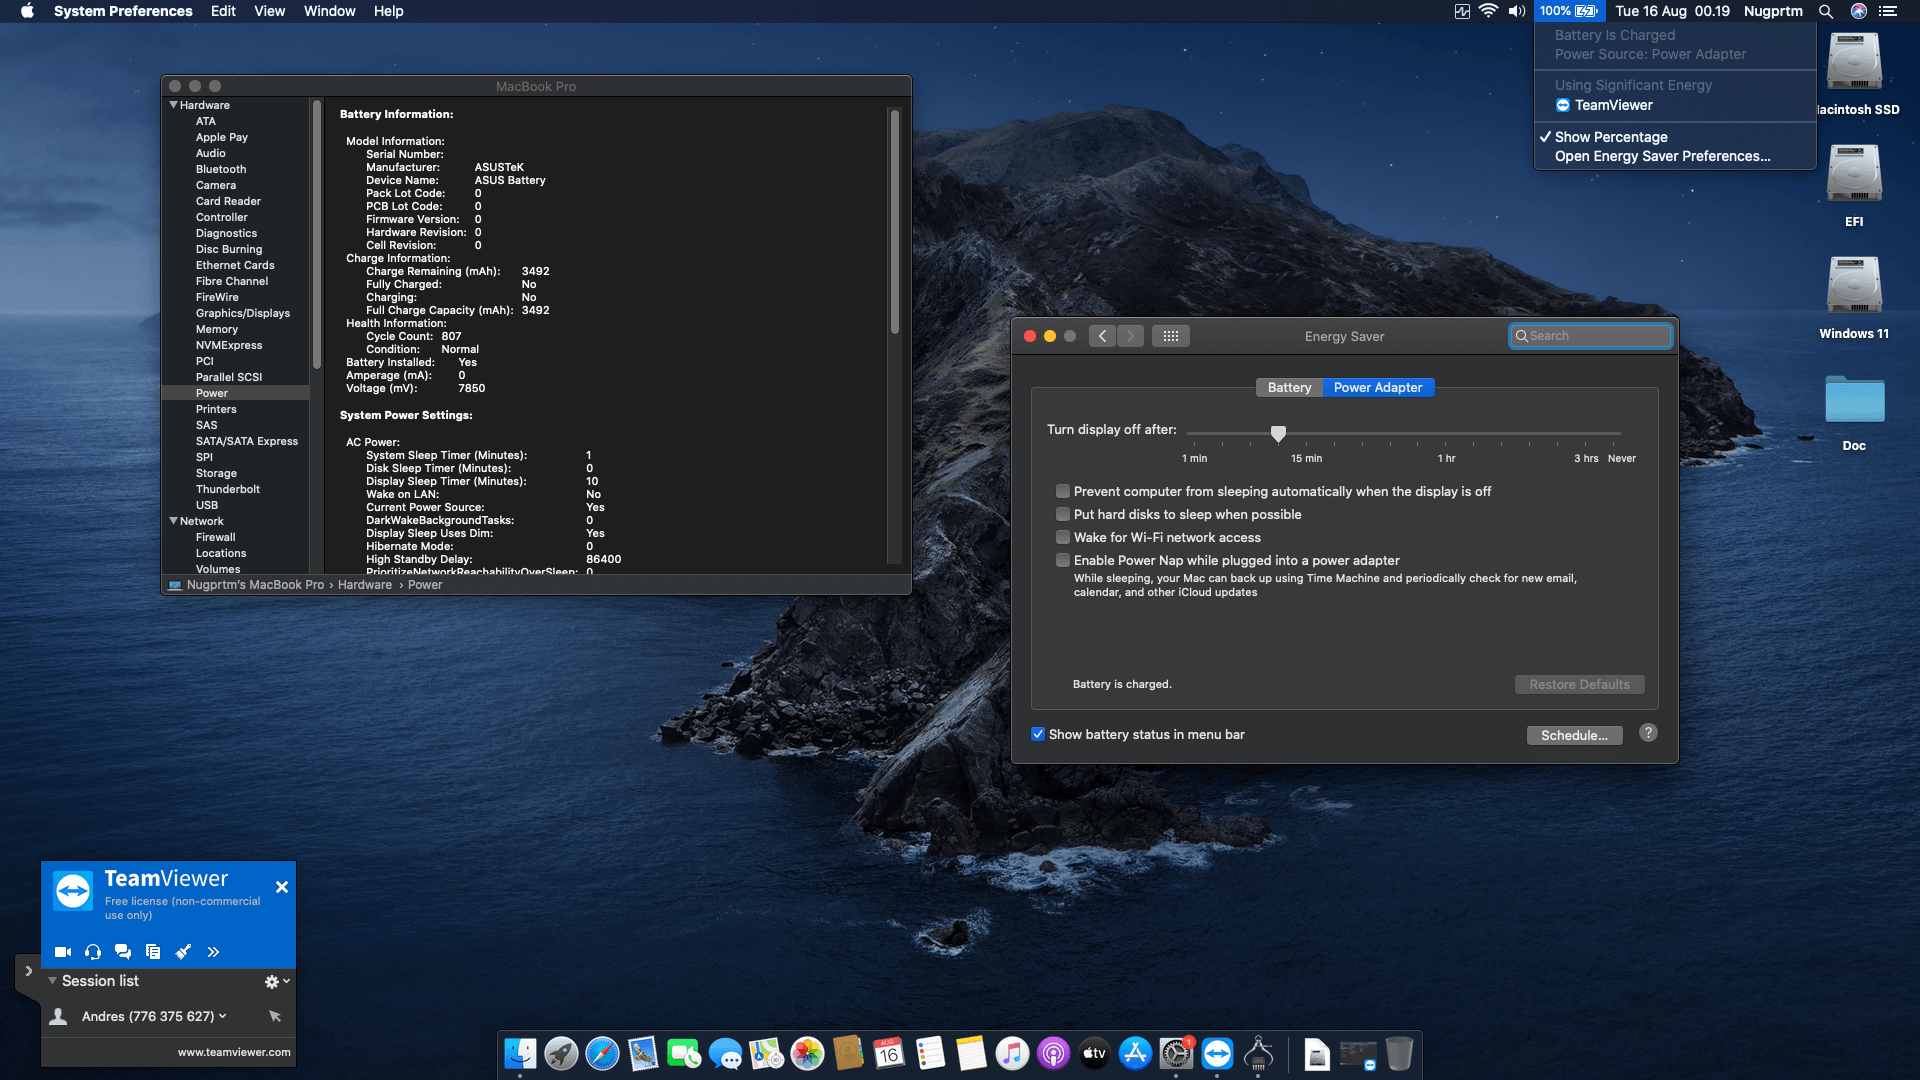Open Launchpad from the Dock

pos(561,1054)
